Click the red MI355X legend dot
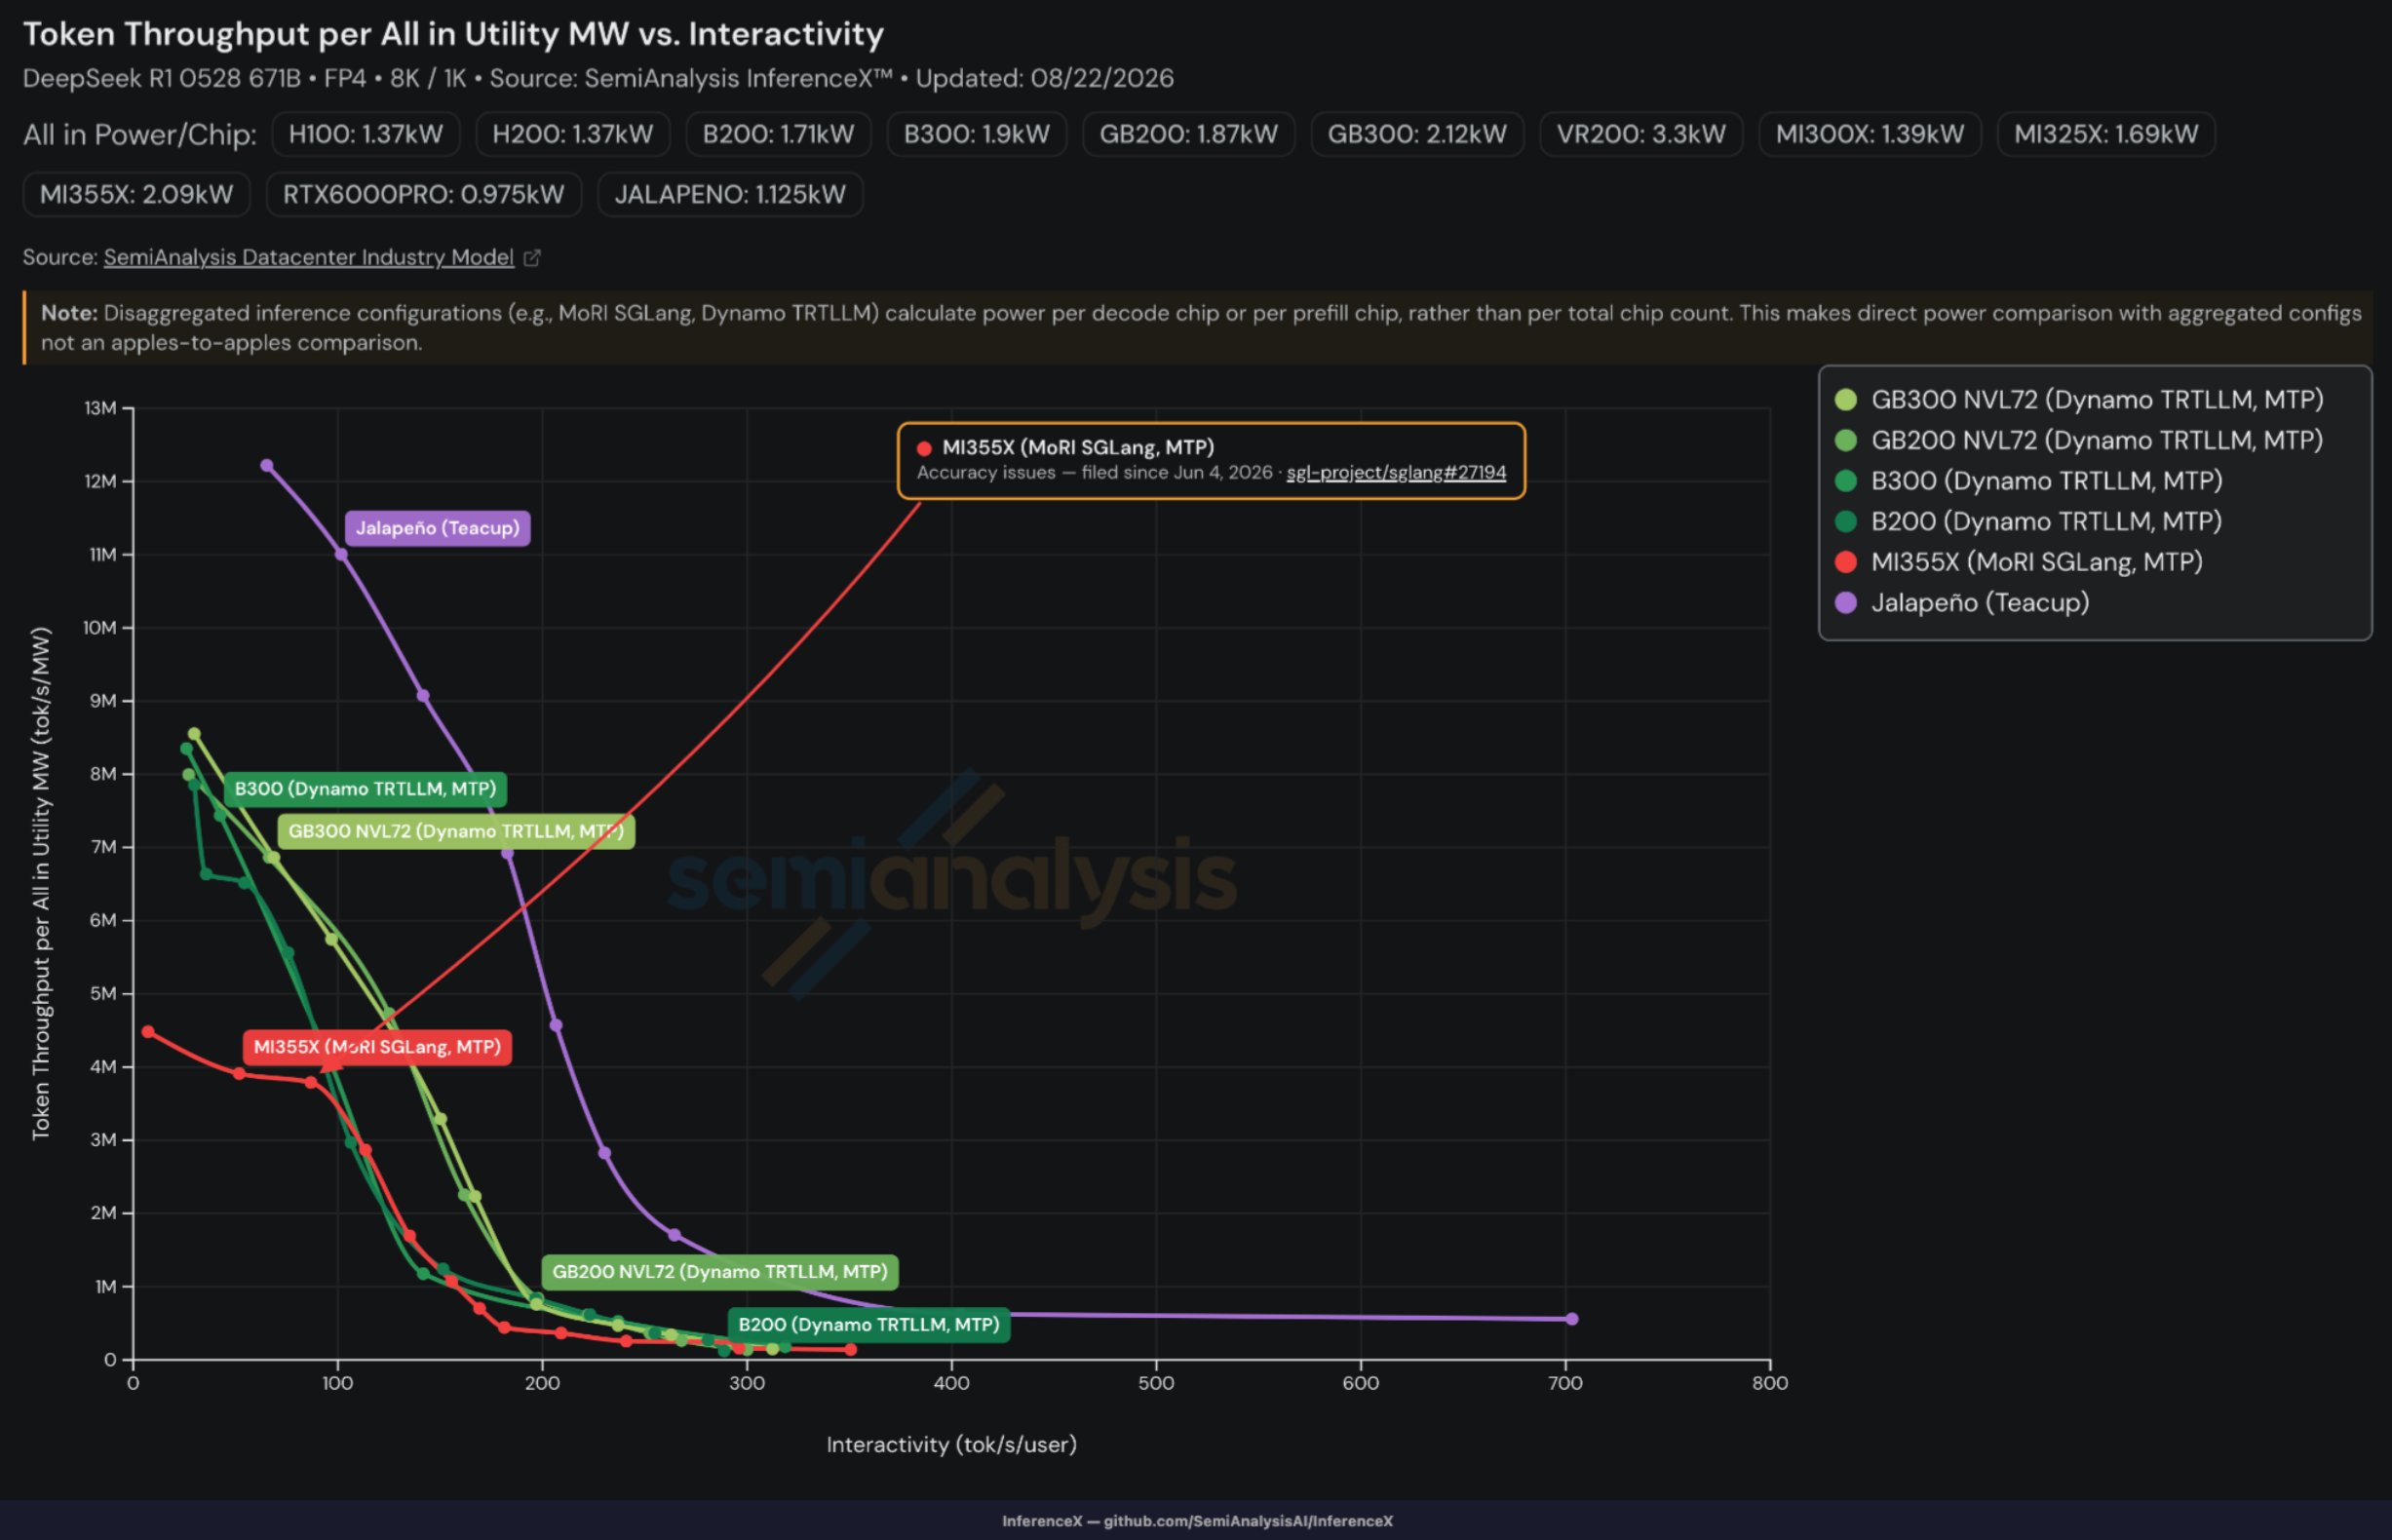 [1846, 562]
